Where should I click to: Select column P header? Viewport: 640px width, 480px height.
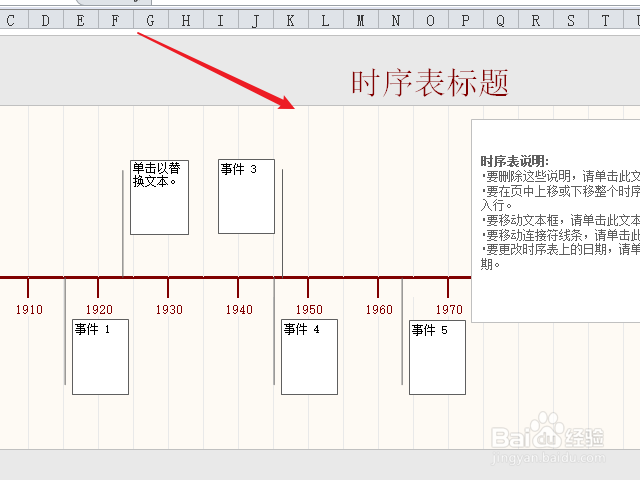466,20
